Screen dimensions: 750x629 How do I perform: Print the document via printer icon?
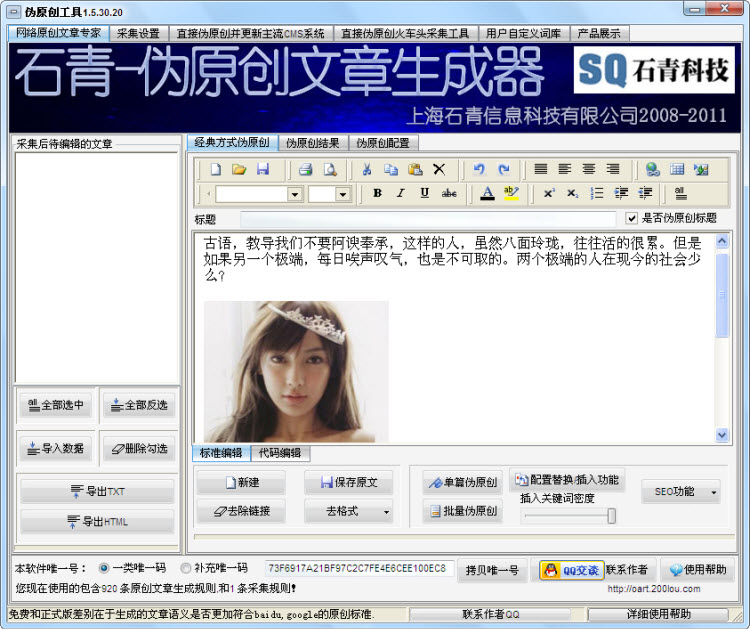click(x=306, y=169)
